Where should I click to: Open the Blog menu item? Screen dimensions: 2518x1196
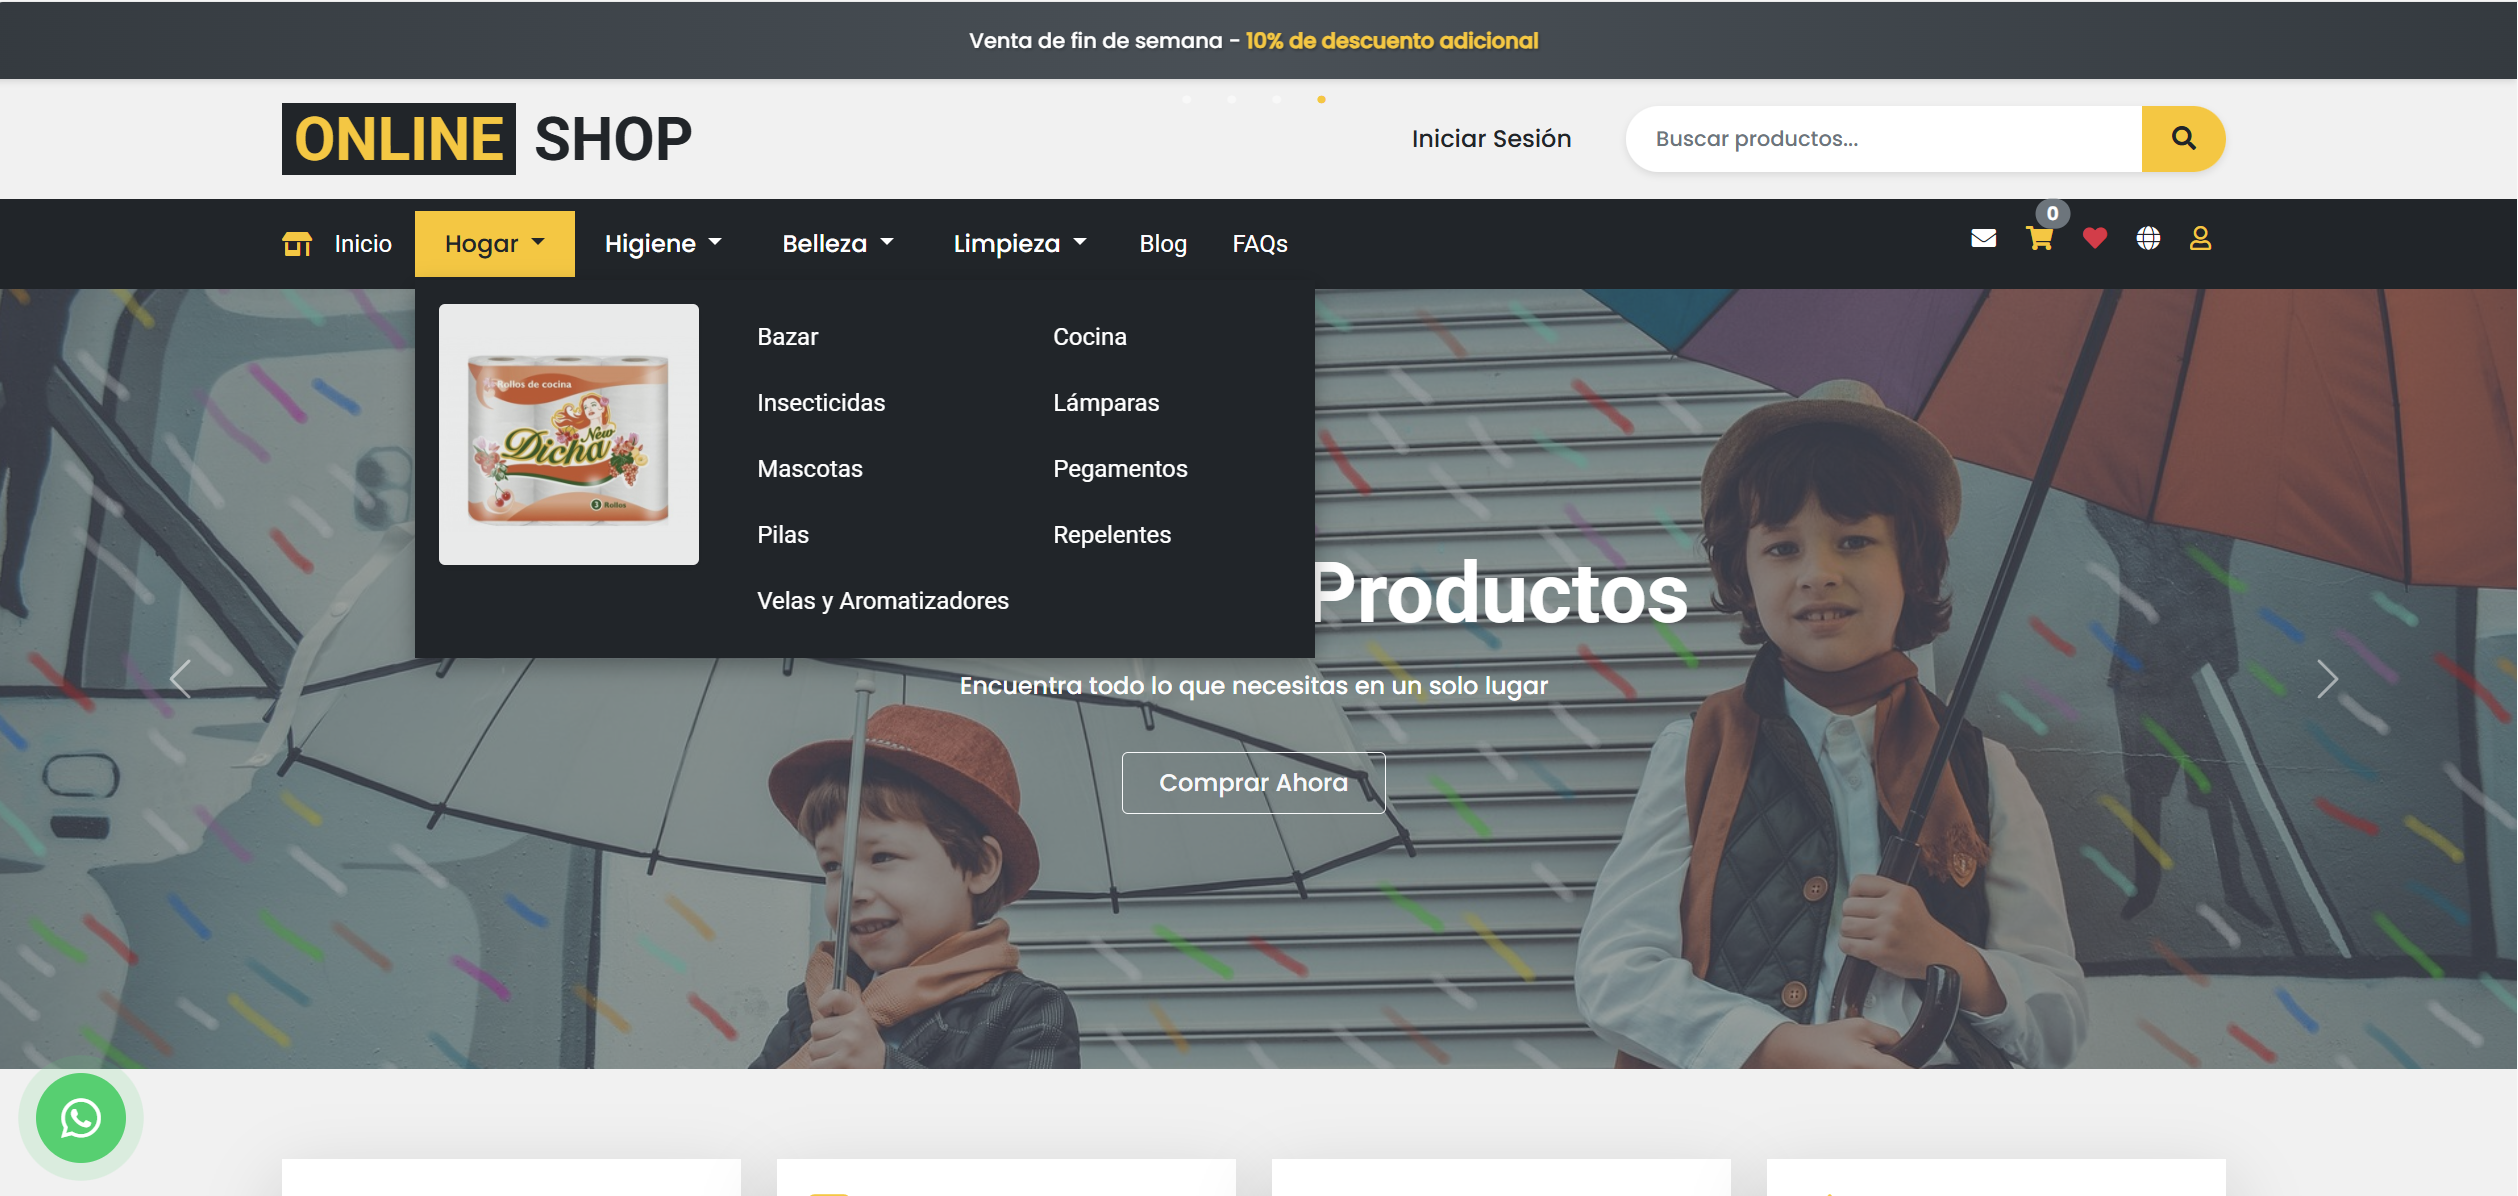(x=1162, y=242)
